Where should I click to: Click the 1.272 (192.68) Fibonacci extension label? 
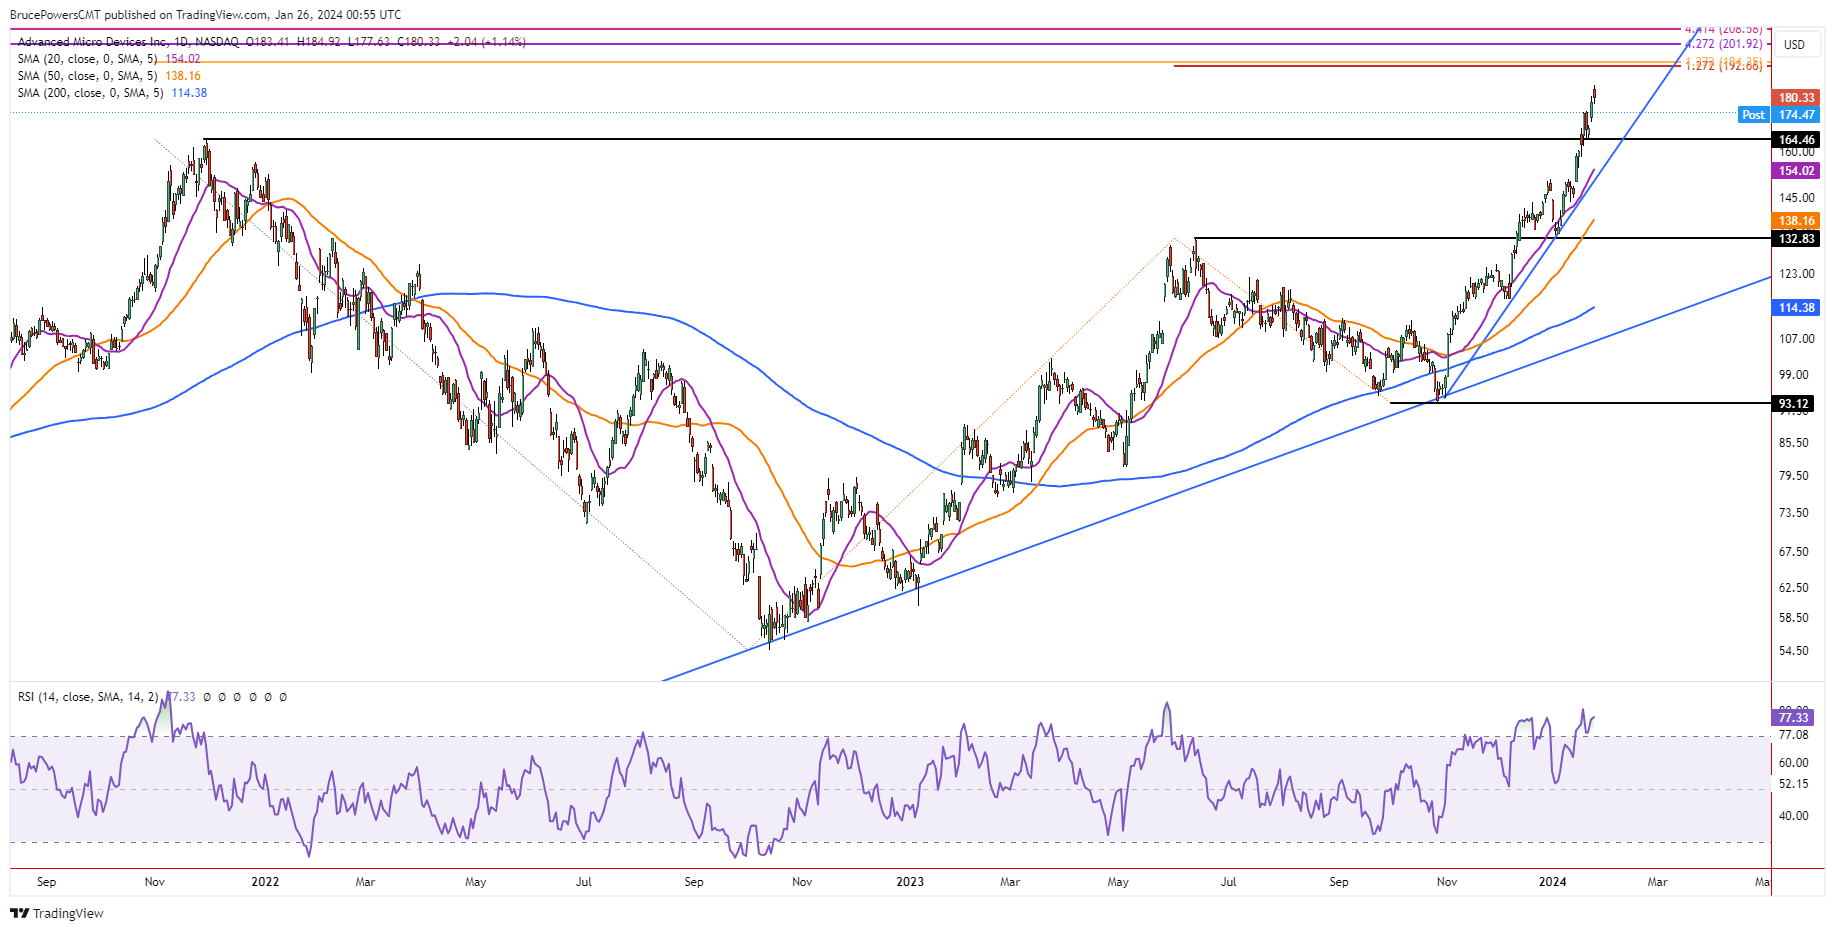click(x=1724, y=66)
